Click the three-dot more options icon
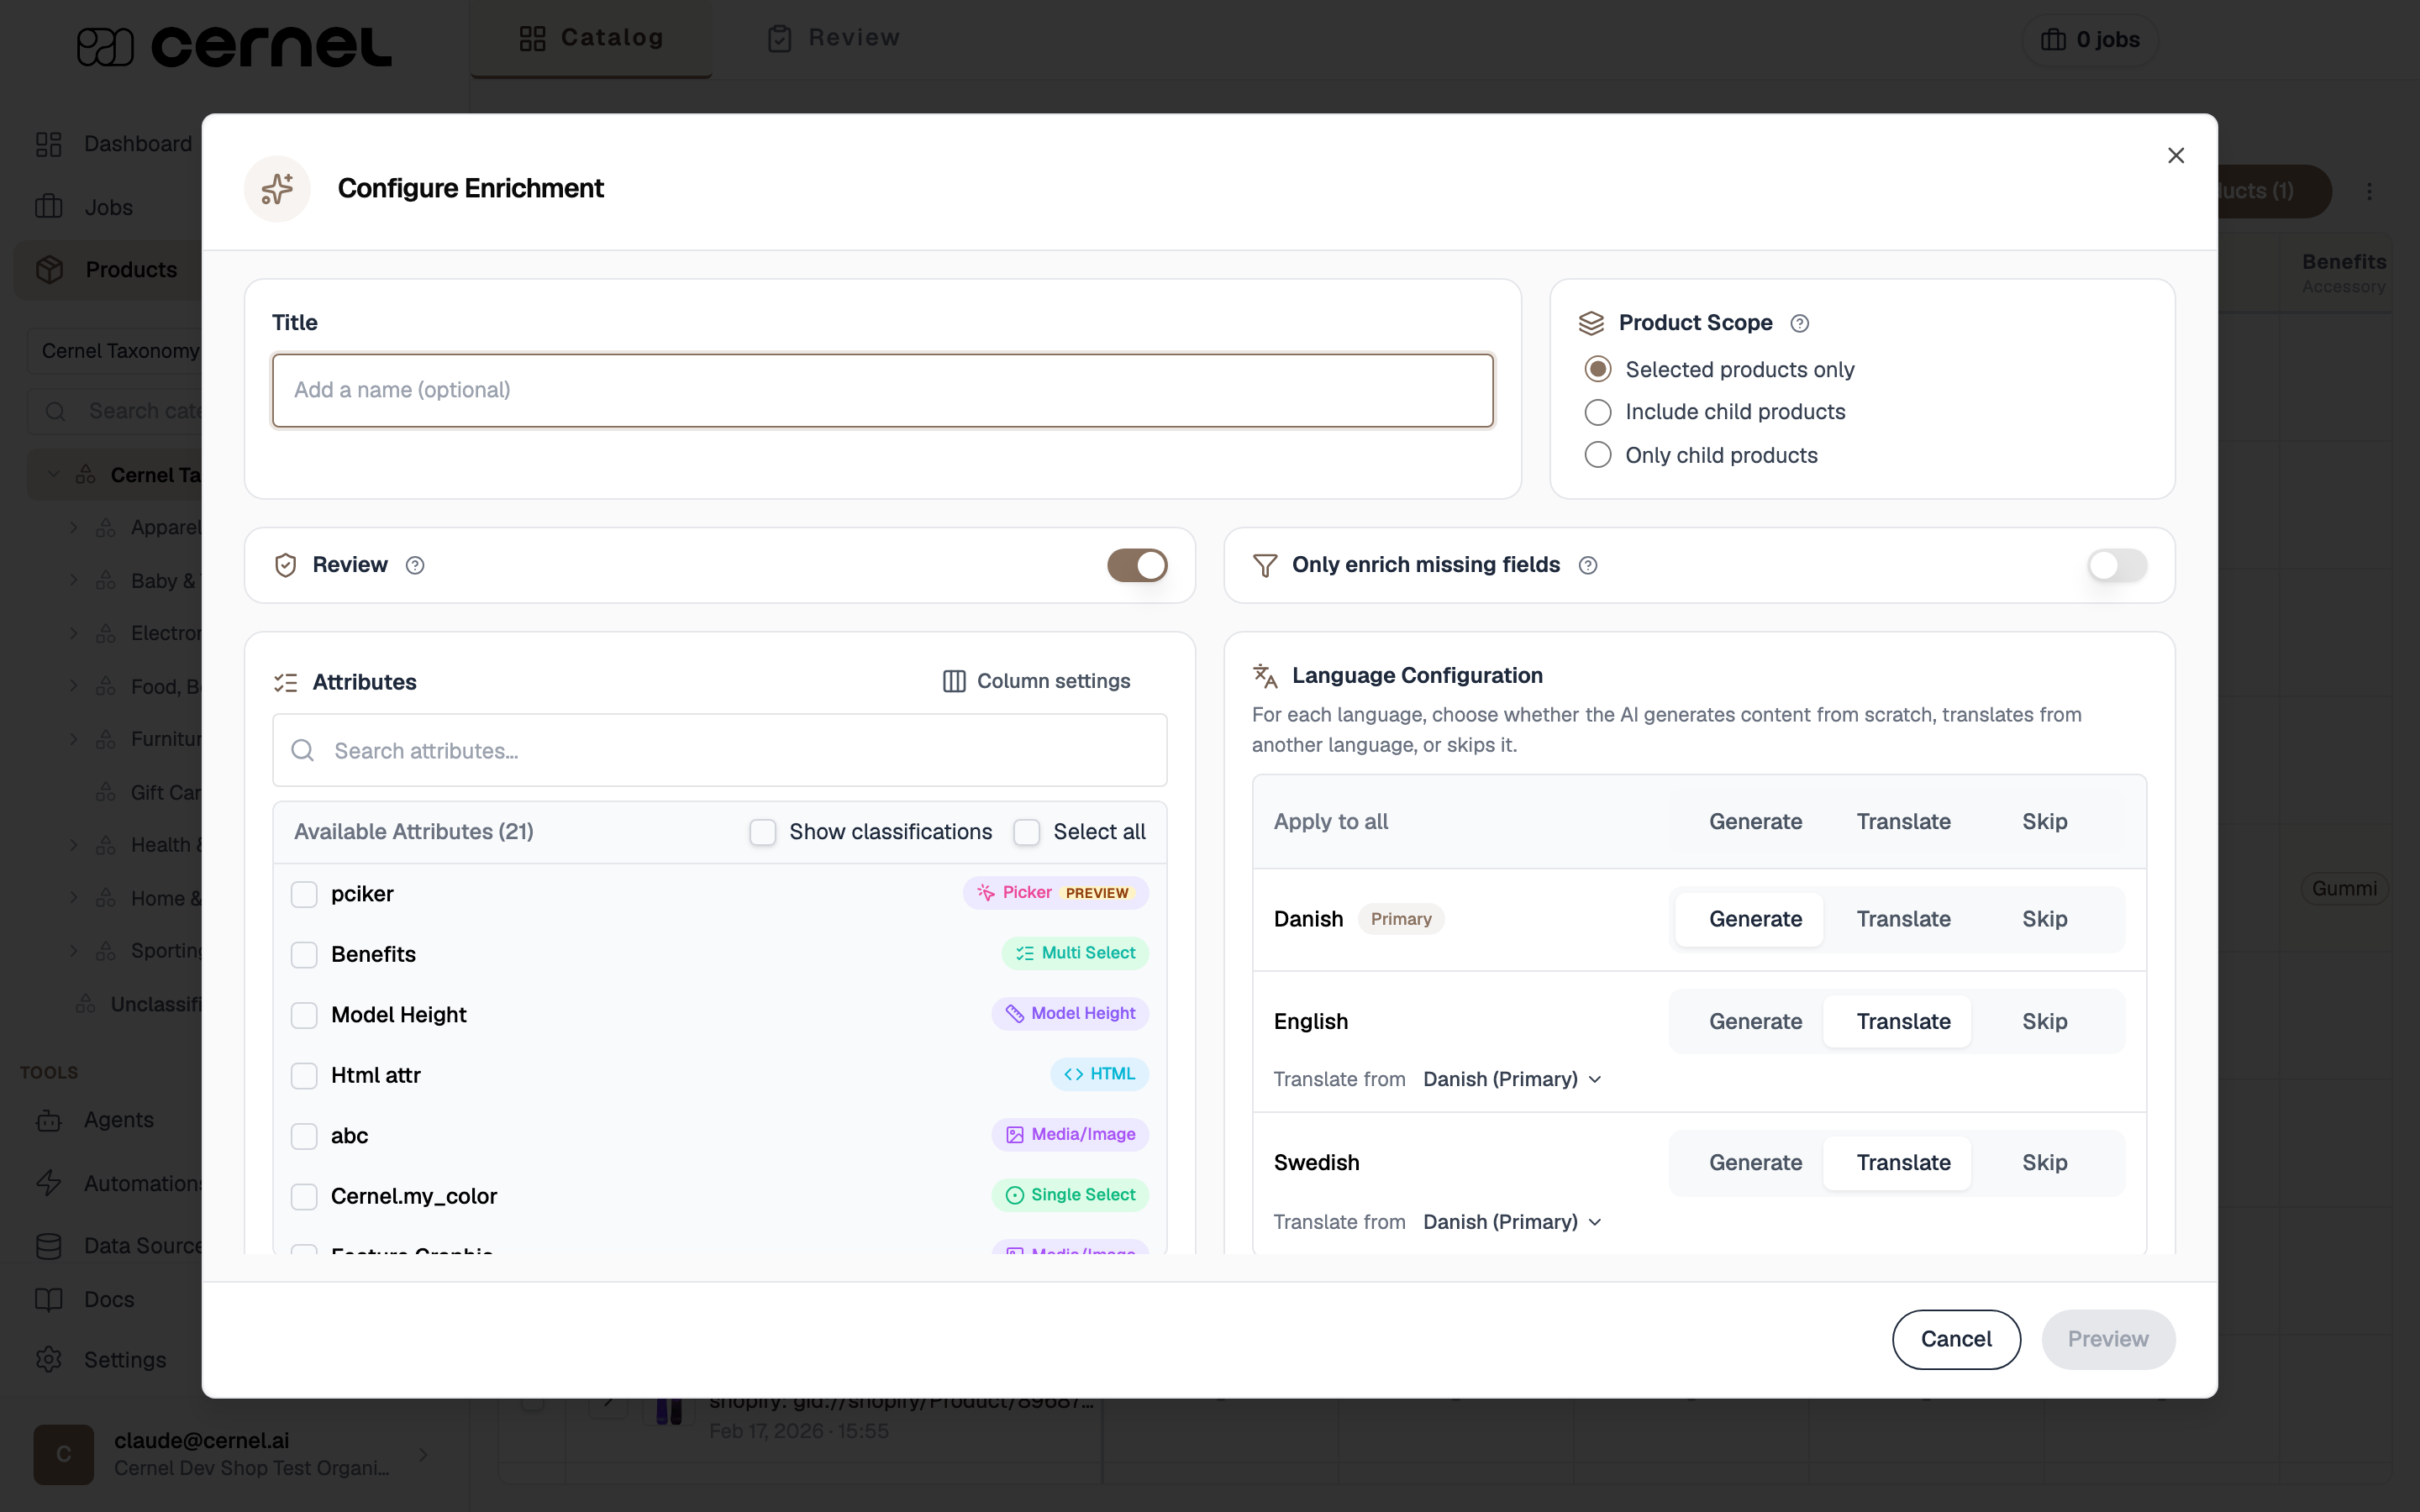 point(2368,191)
